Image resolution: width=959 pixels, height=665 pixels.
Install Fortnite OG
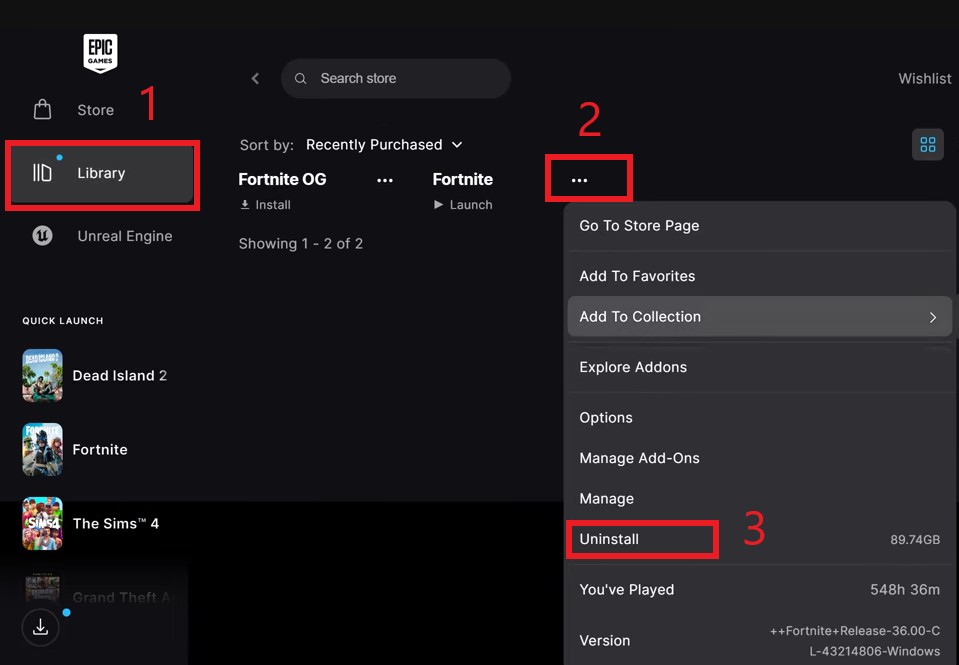coord(265,205)
